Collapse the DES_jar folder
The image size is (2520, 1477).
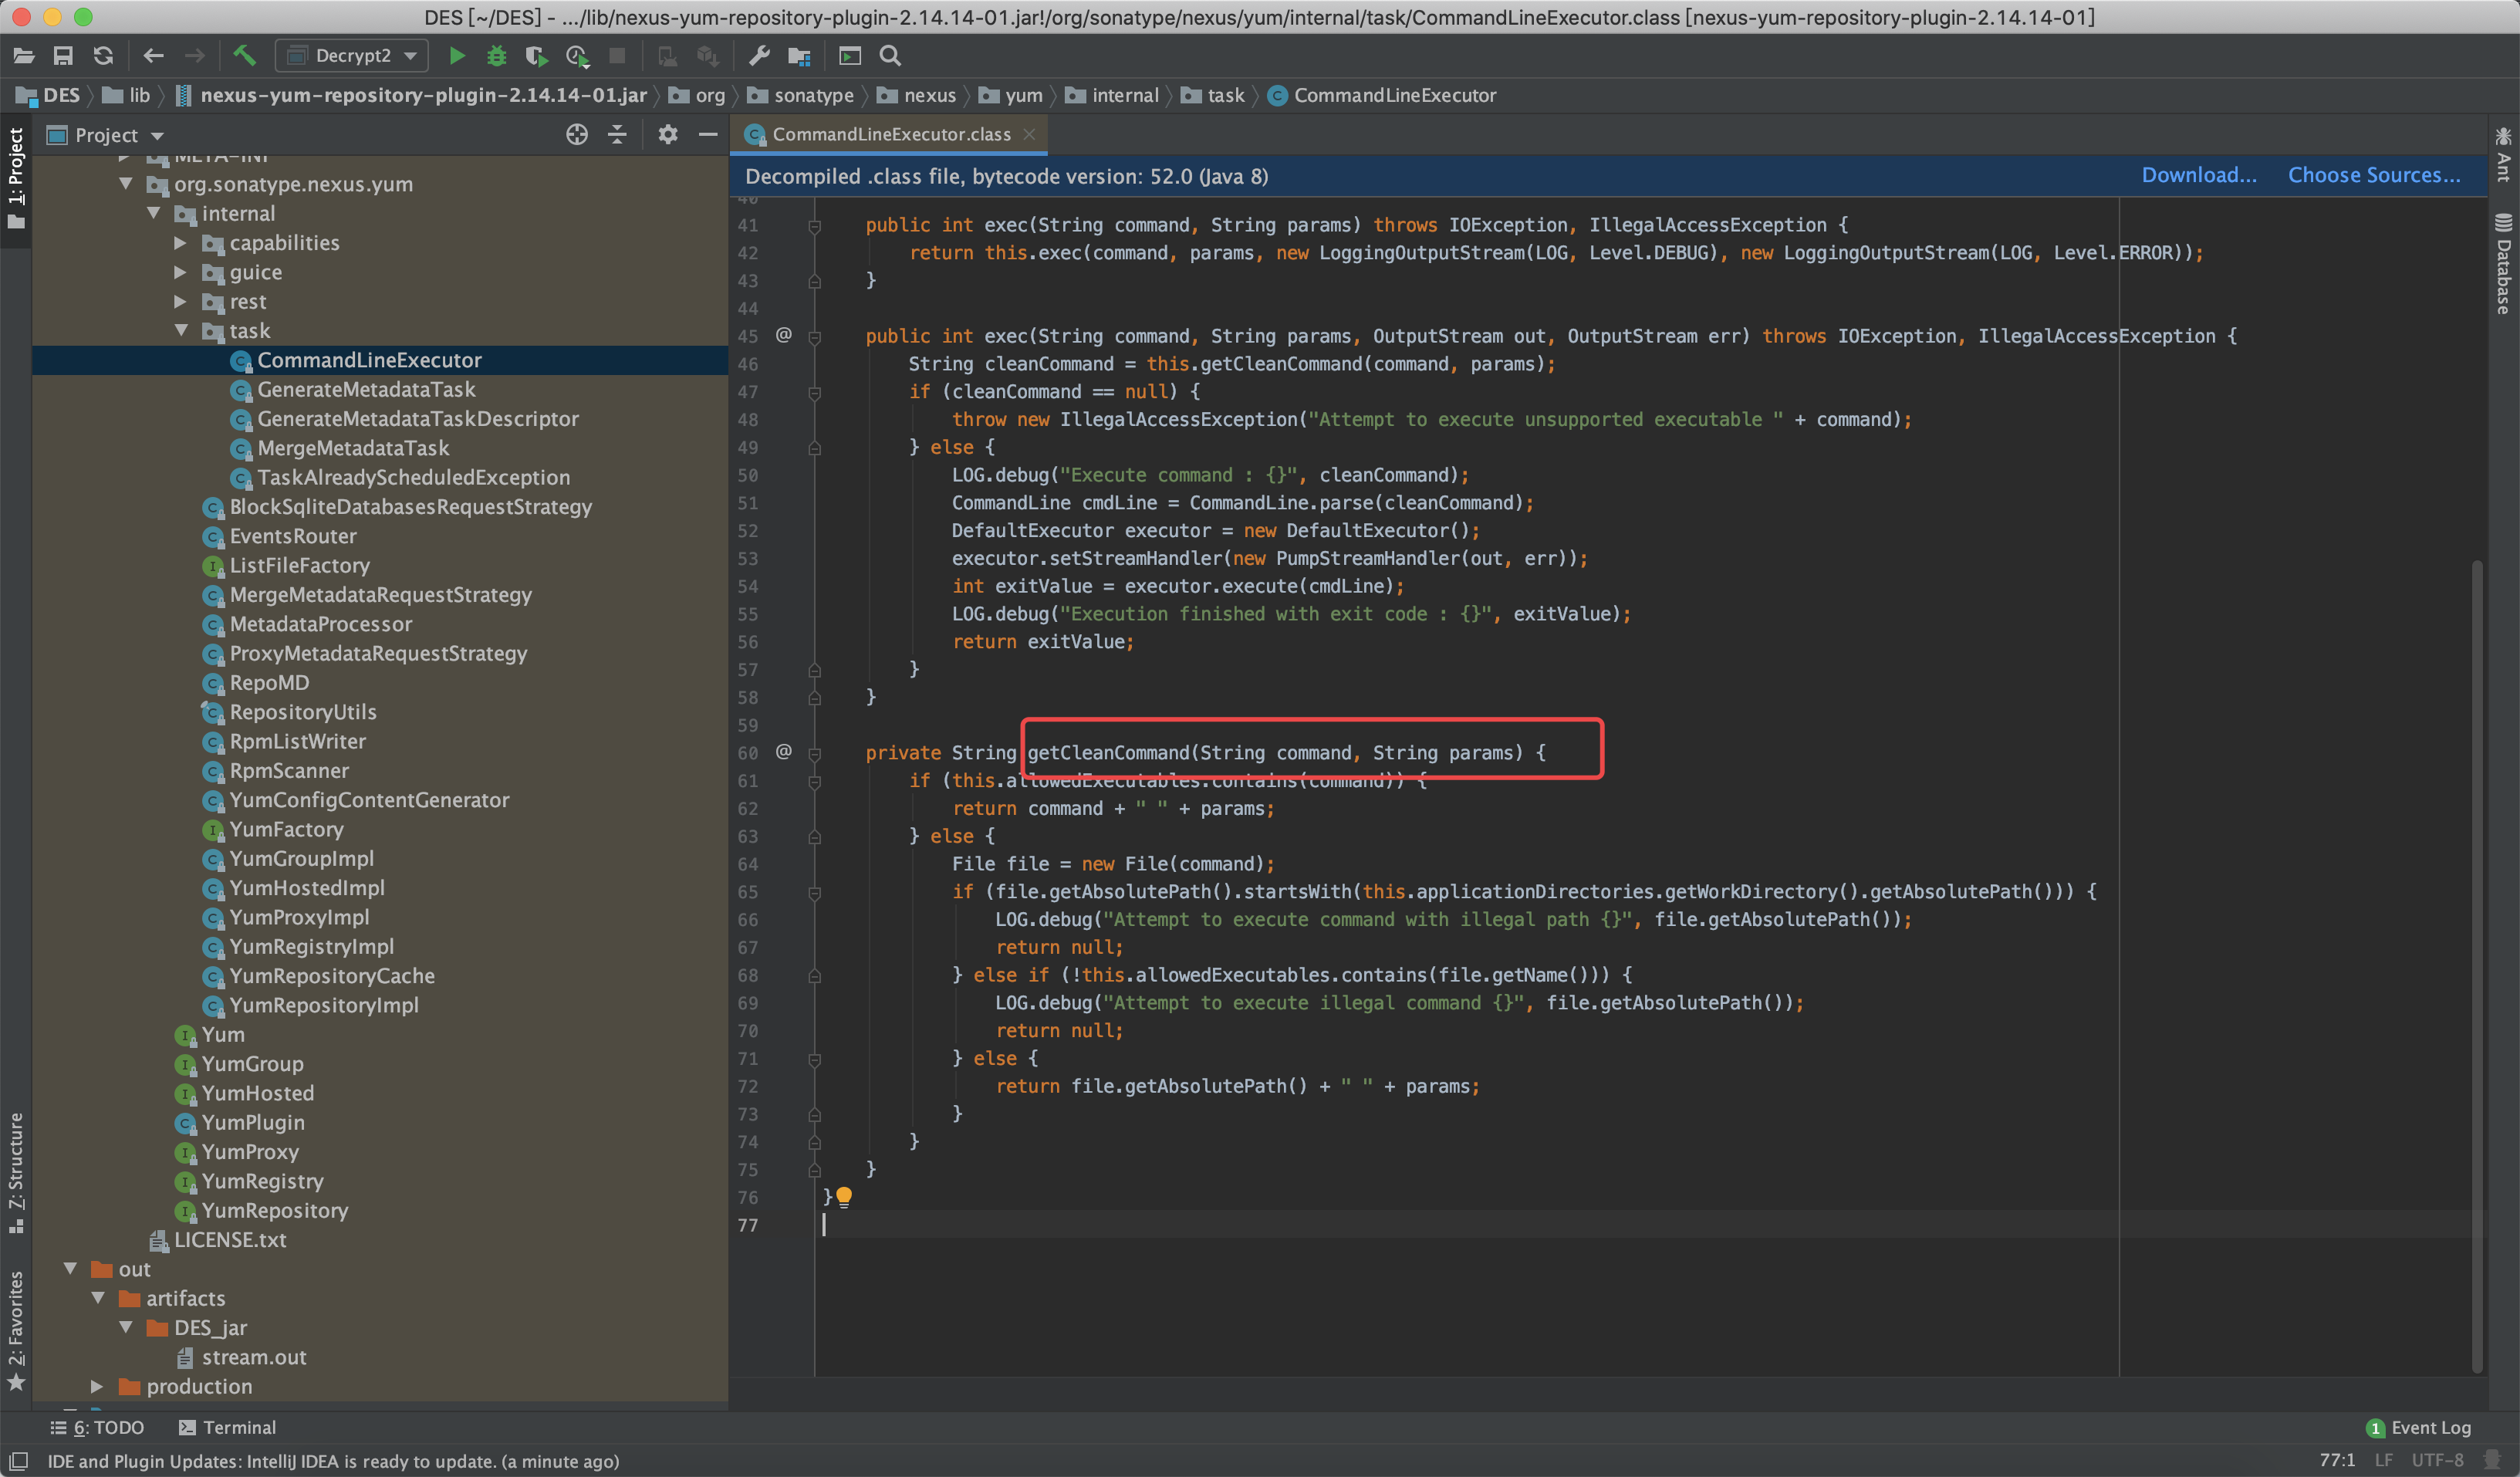coord(126,1327)
